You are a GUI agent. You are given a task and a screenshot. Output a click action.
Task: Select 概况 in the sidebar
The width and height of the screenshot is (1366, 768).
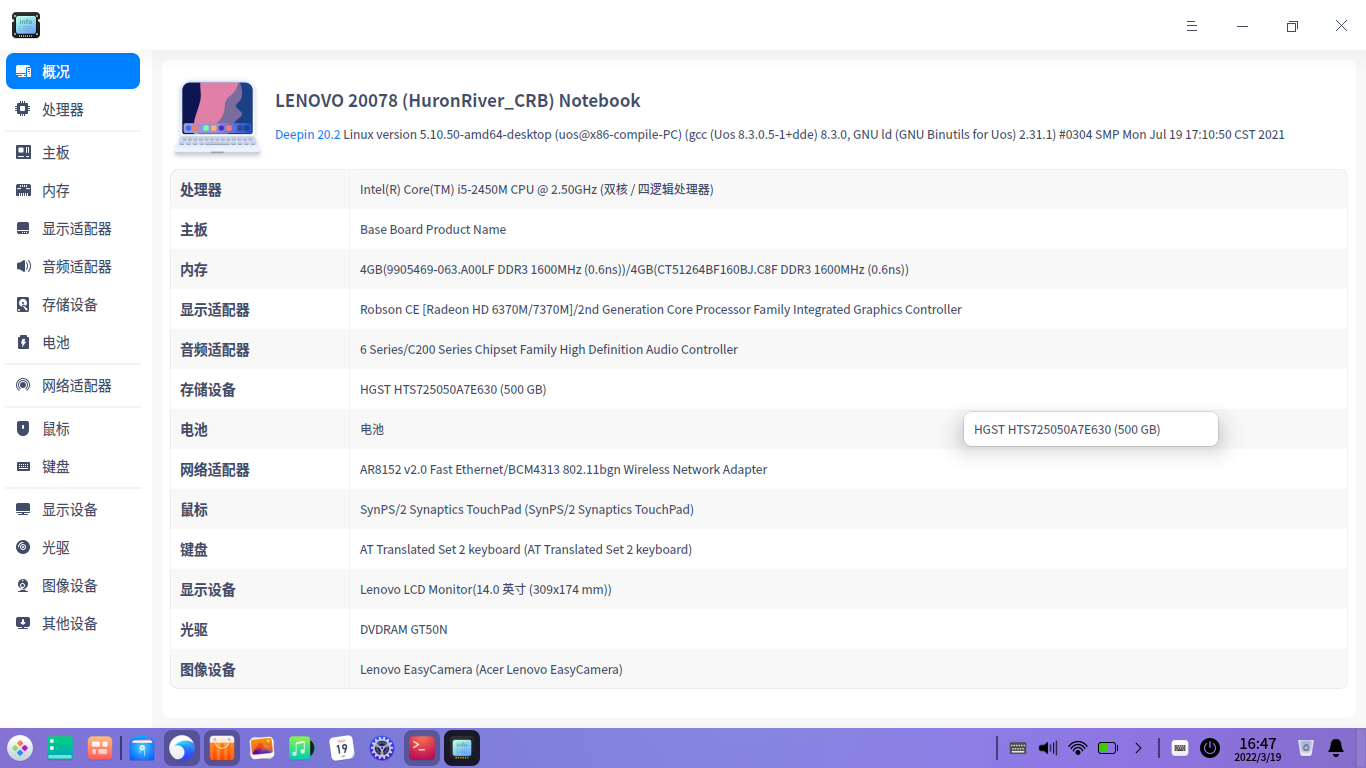click(73, 71)
